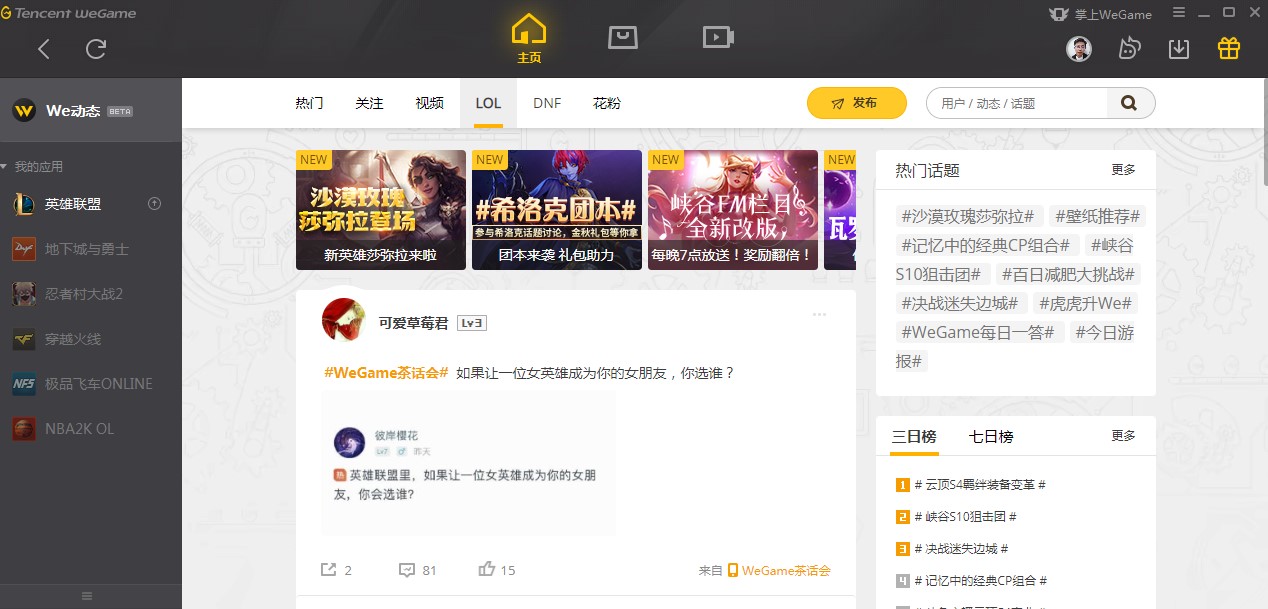
Task: Open ranked topic 云顶S4羁绊装备变革
Action: pyautogui.click(x=971, y=485)
